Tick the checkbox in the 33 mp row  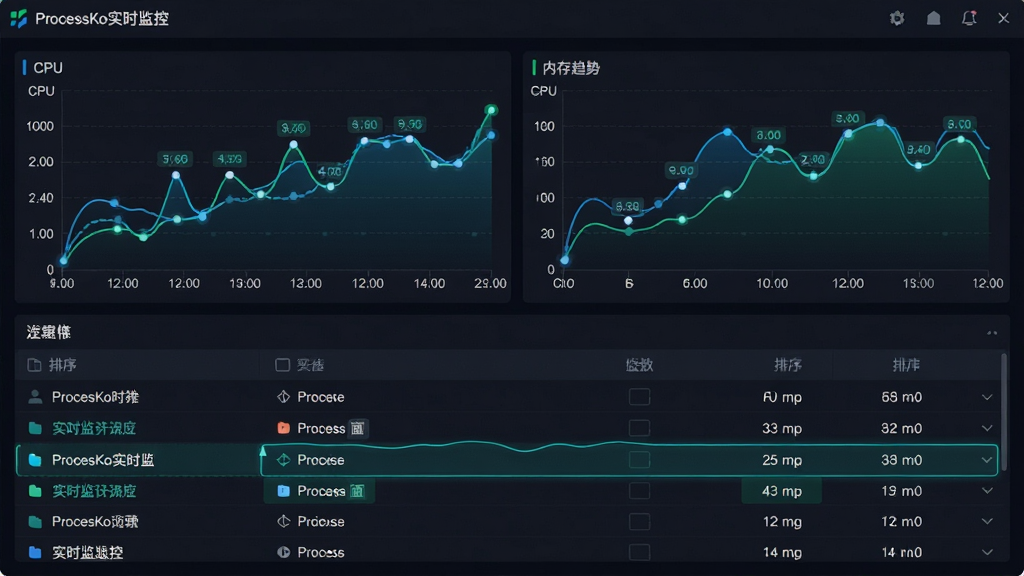639,428
